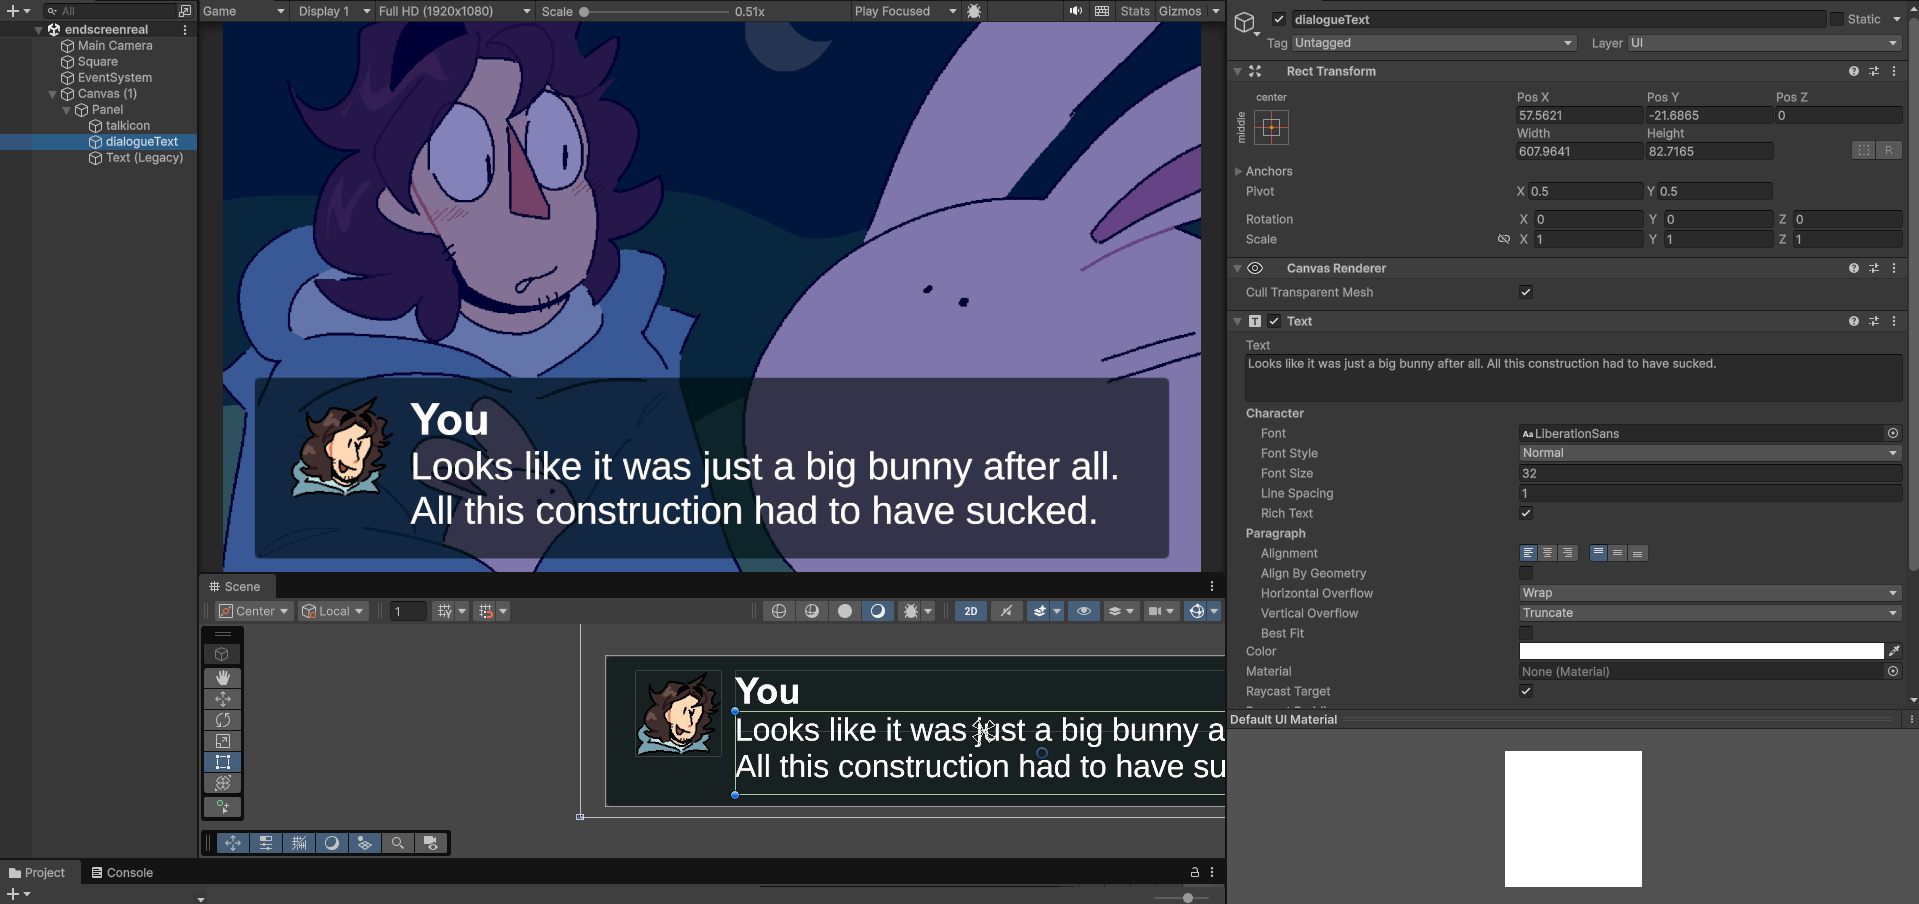Click the Mute Audio speaker icon
The height and width of the screenshot is (904, 1919).
tap(1075, 11)
